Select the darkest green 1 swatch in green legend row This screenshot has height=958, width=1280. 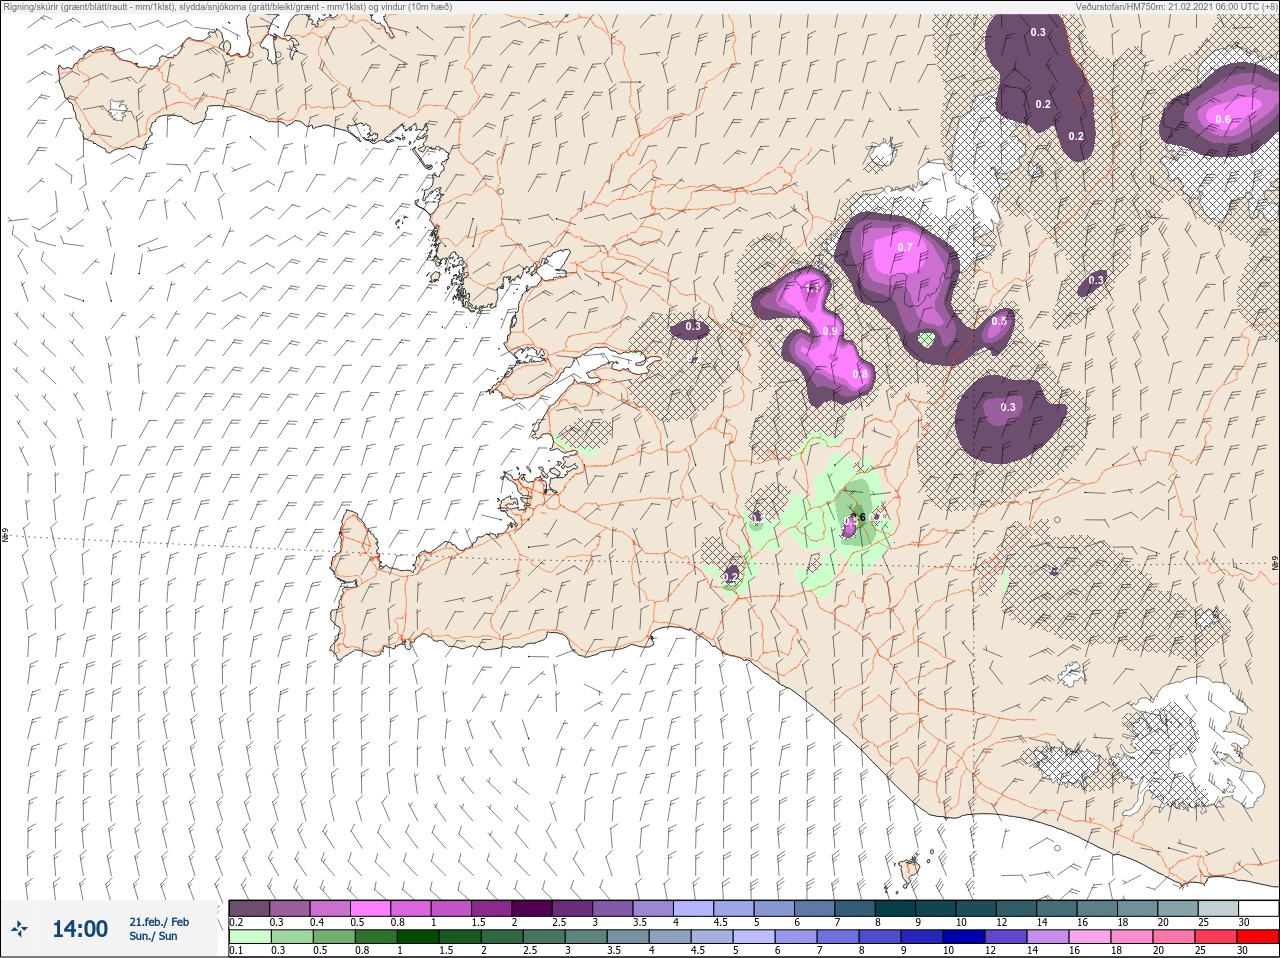417,937
